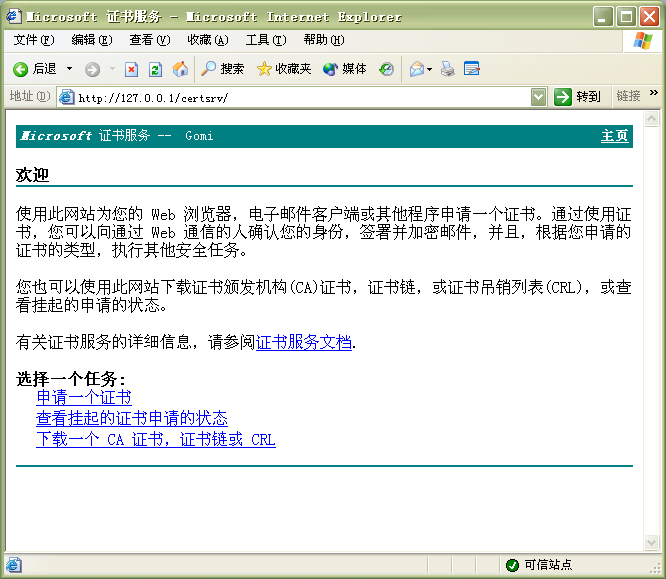Screen dimensions: 666x579
Task: Open the 工具(T) menu
Action: click(266, 40)
